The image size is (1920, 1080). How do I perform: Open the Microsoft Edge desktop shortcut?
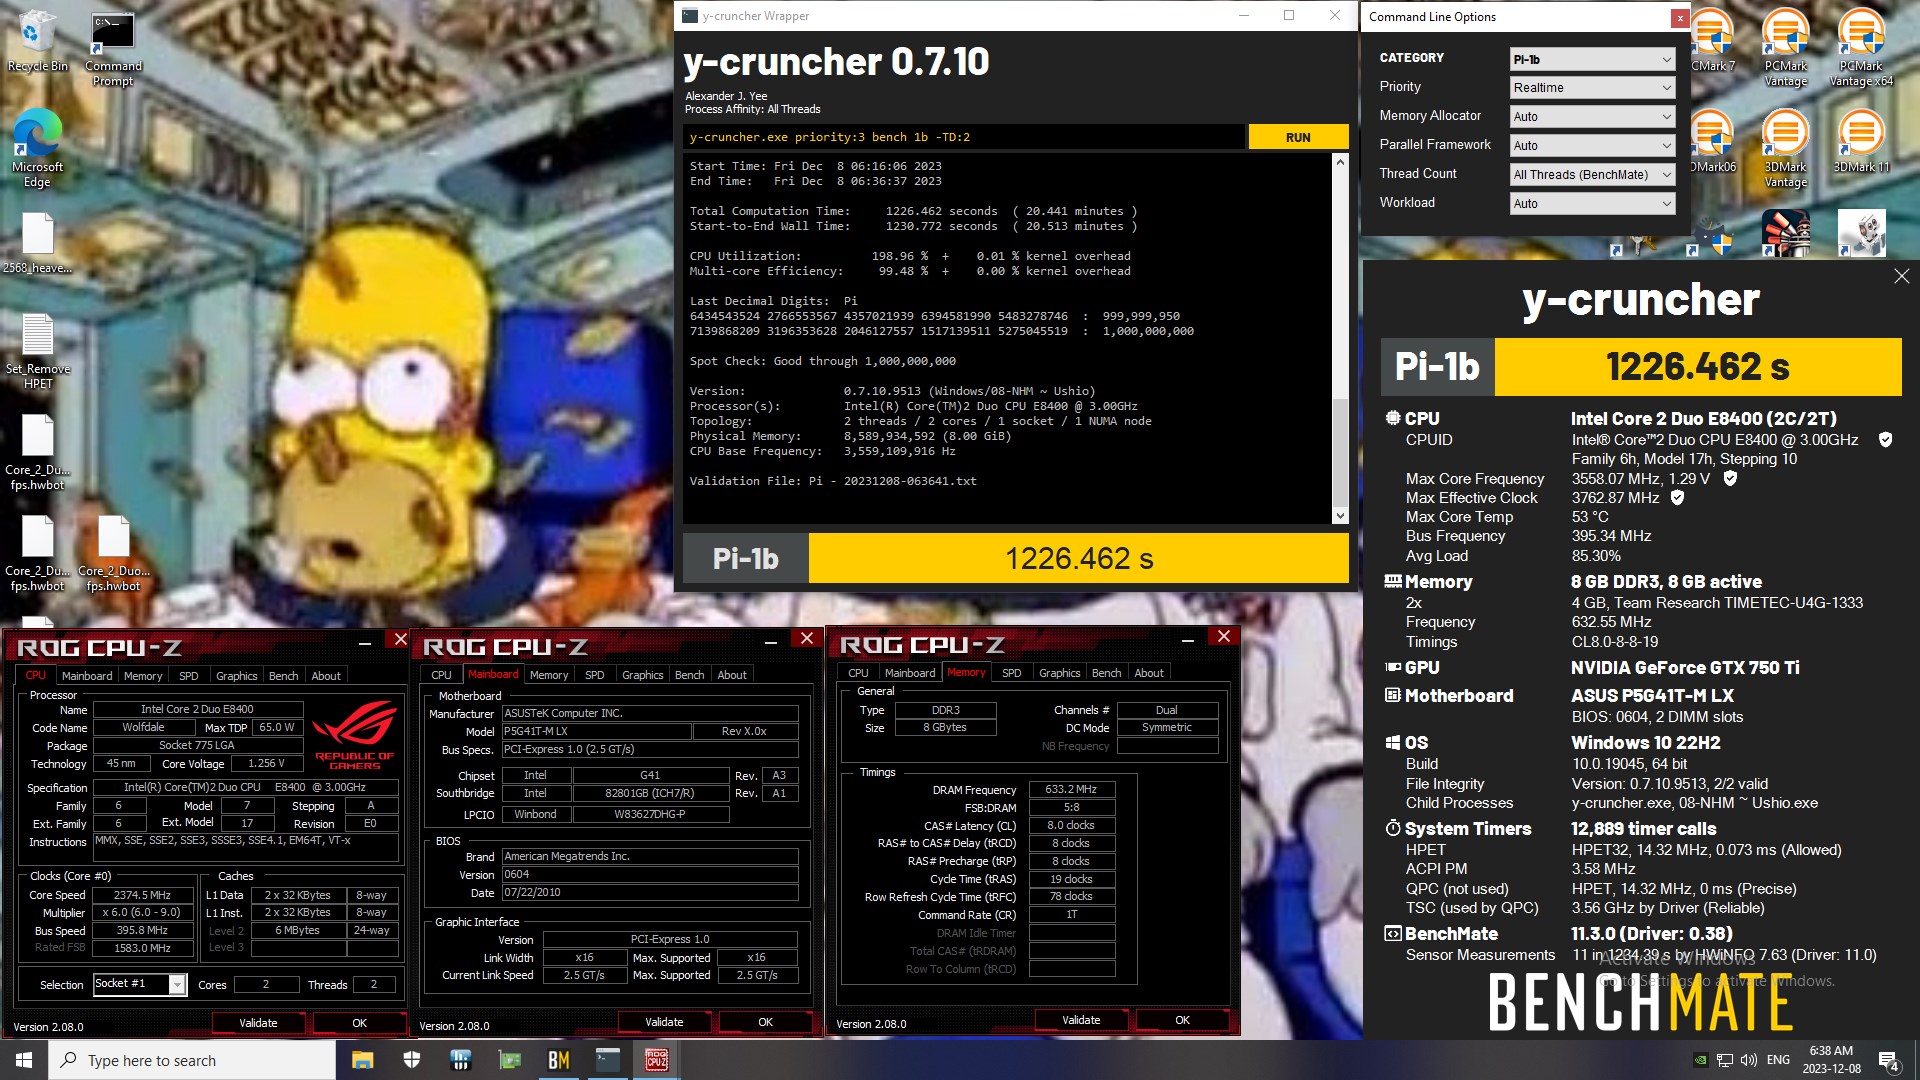[37, 147]
